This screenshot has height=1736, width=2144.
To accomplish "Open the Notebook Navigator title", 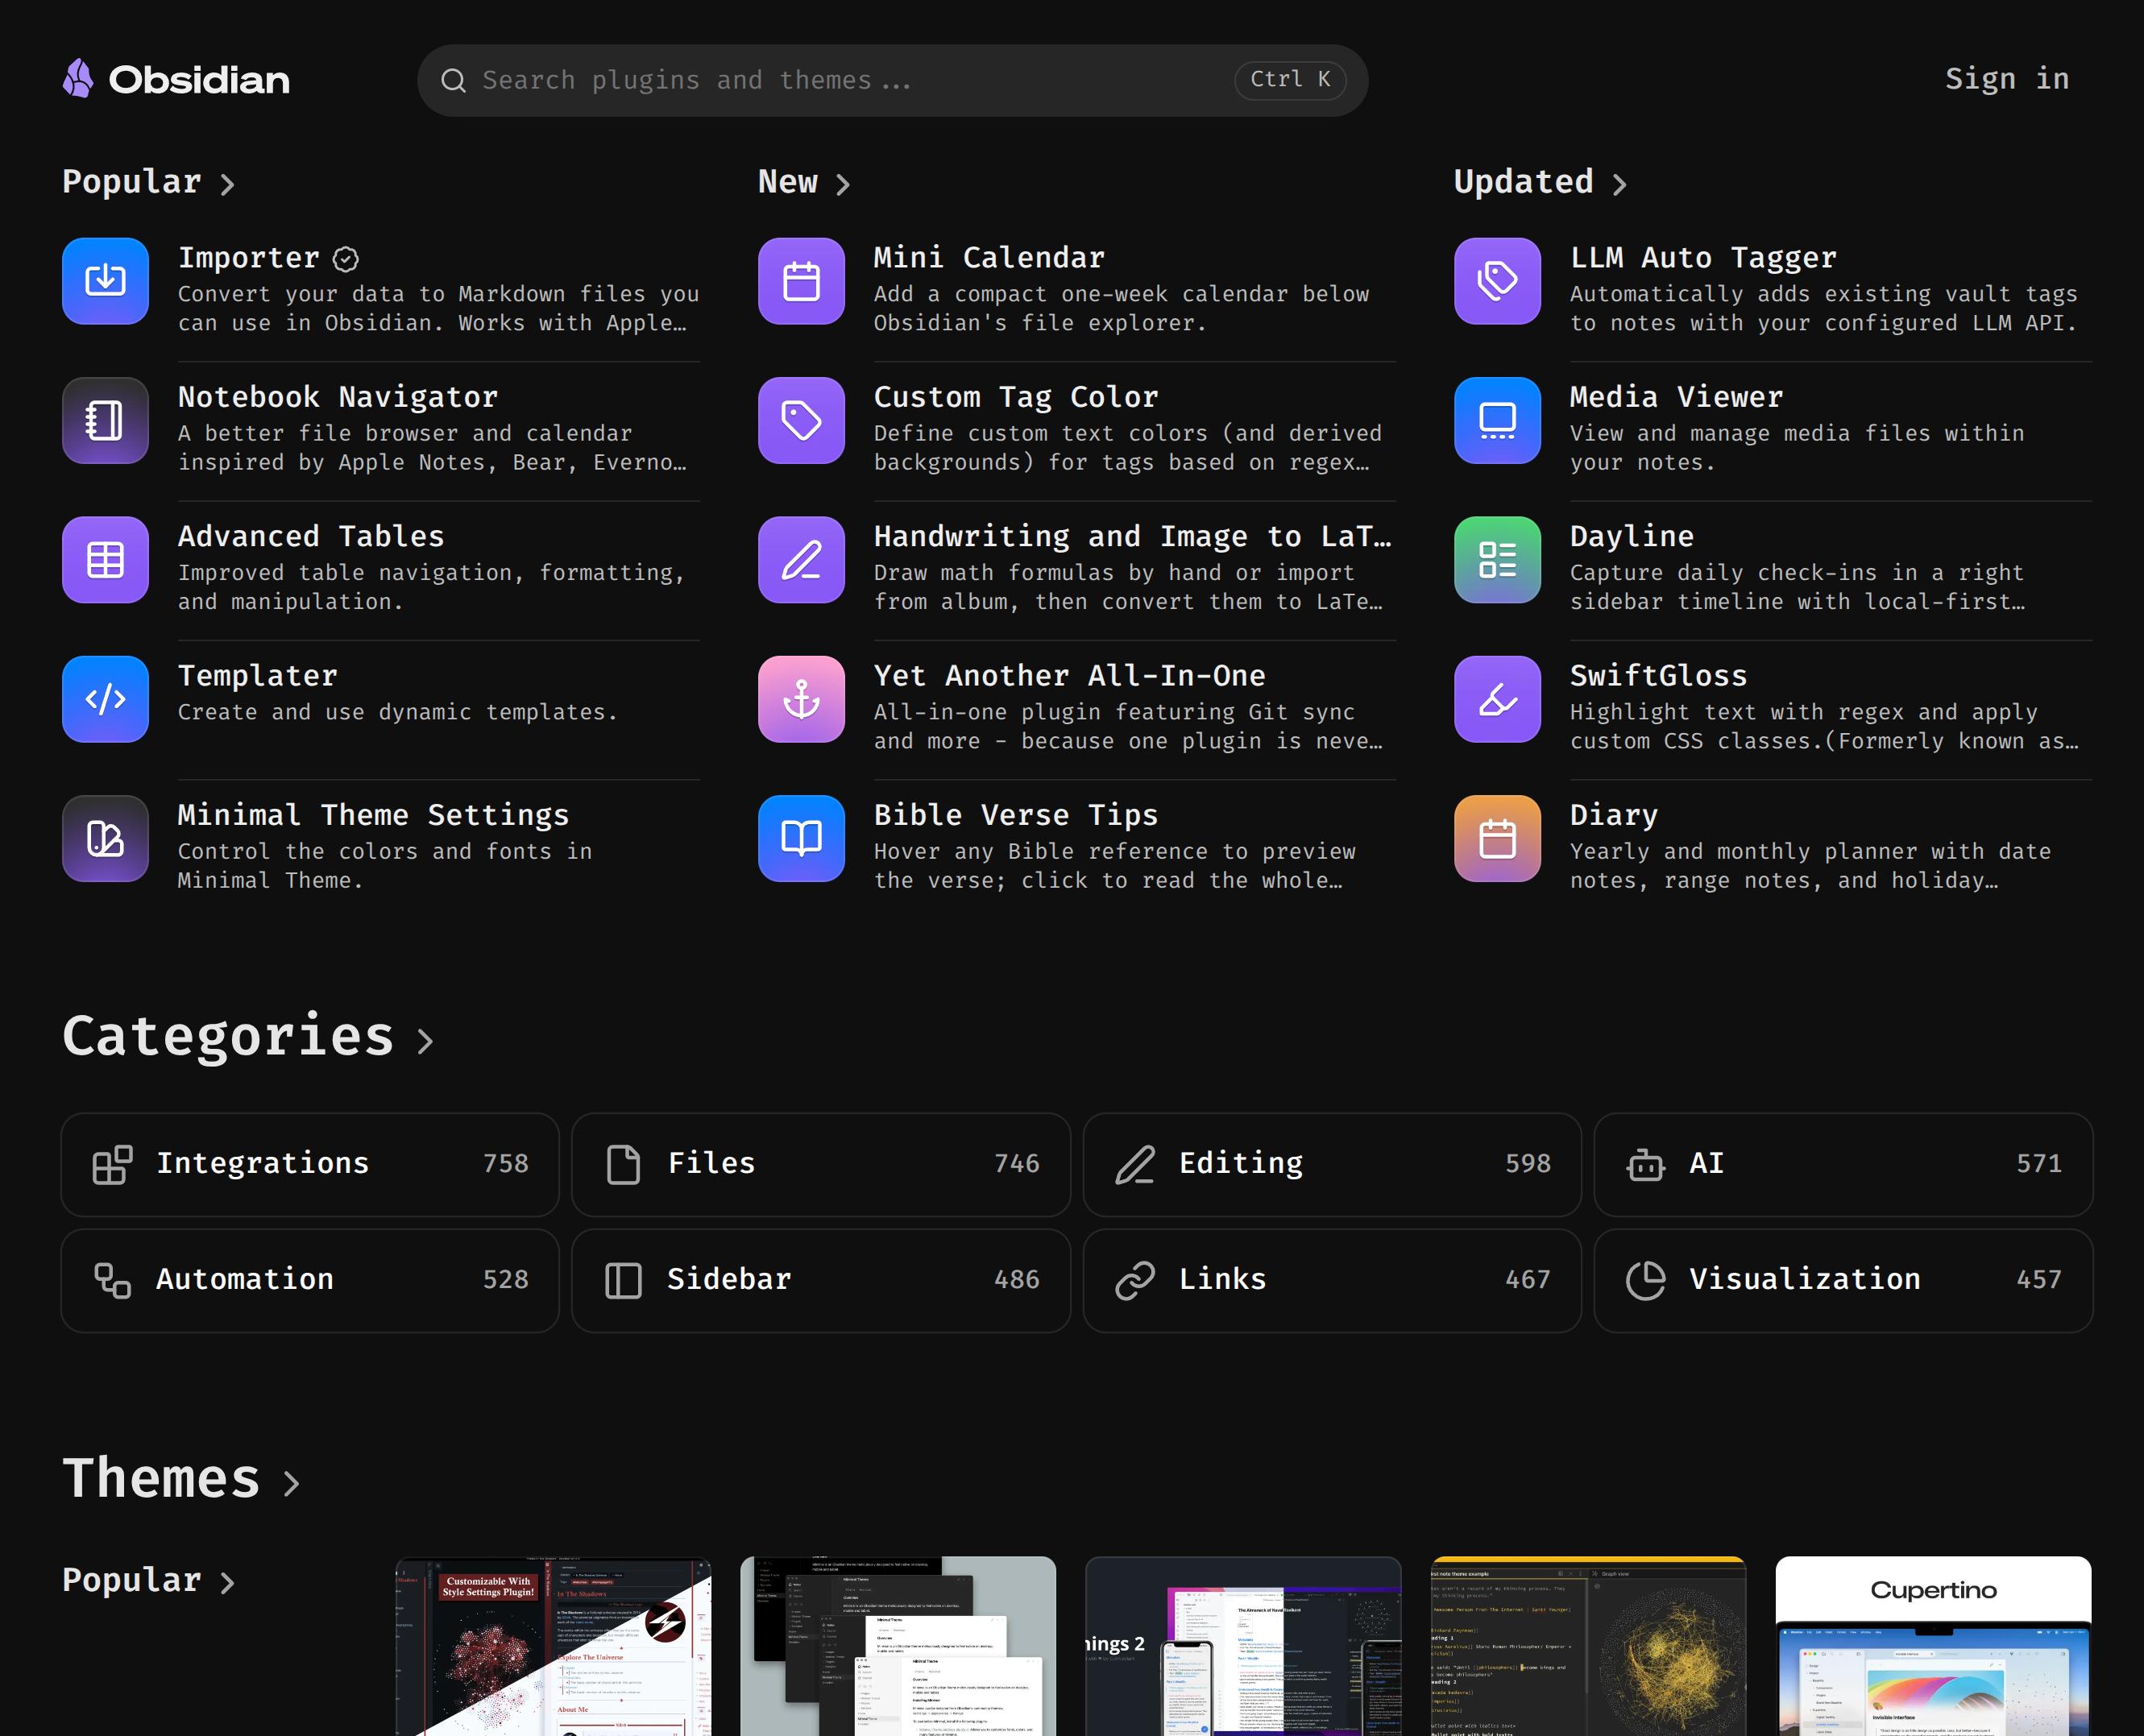I will pos(338,397).
